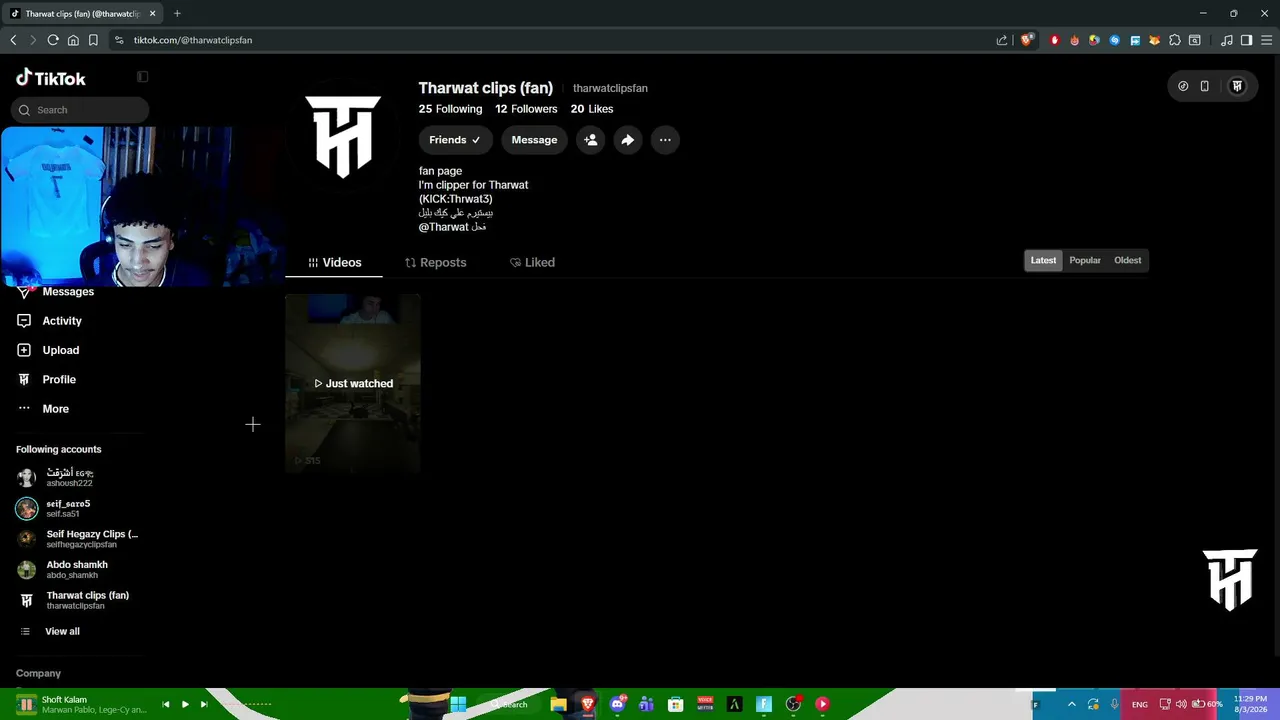The image size is (1280, 720).
Task: Switch to the Reposts tab
Action: (435, 262)
